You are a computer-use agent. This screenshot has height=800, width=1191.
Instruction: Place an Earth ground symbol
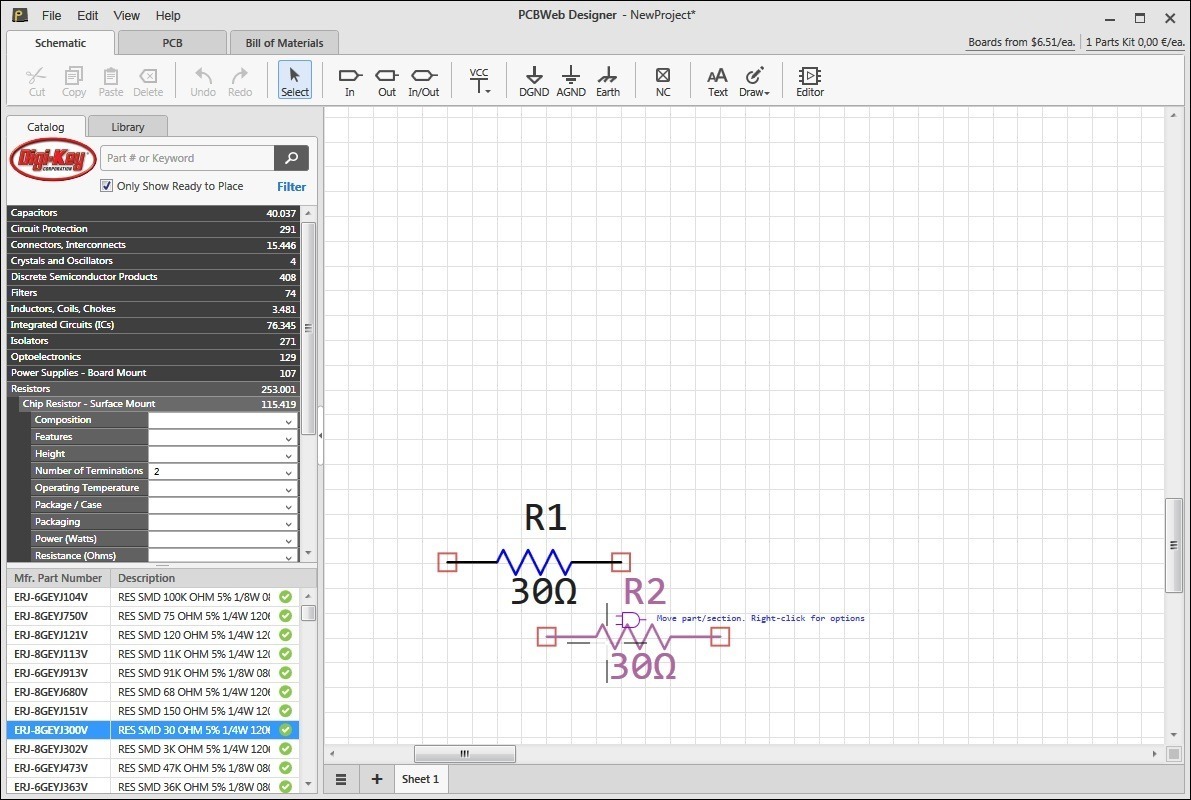(608, 81)
